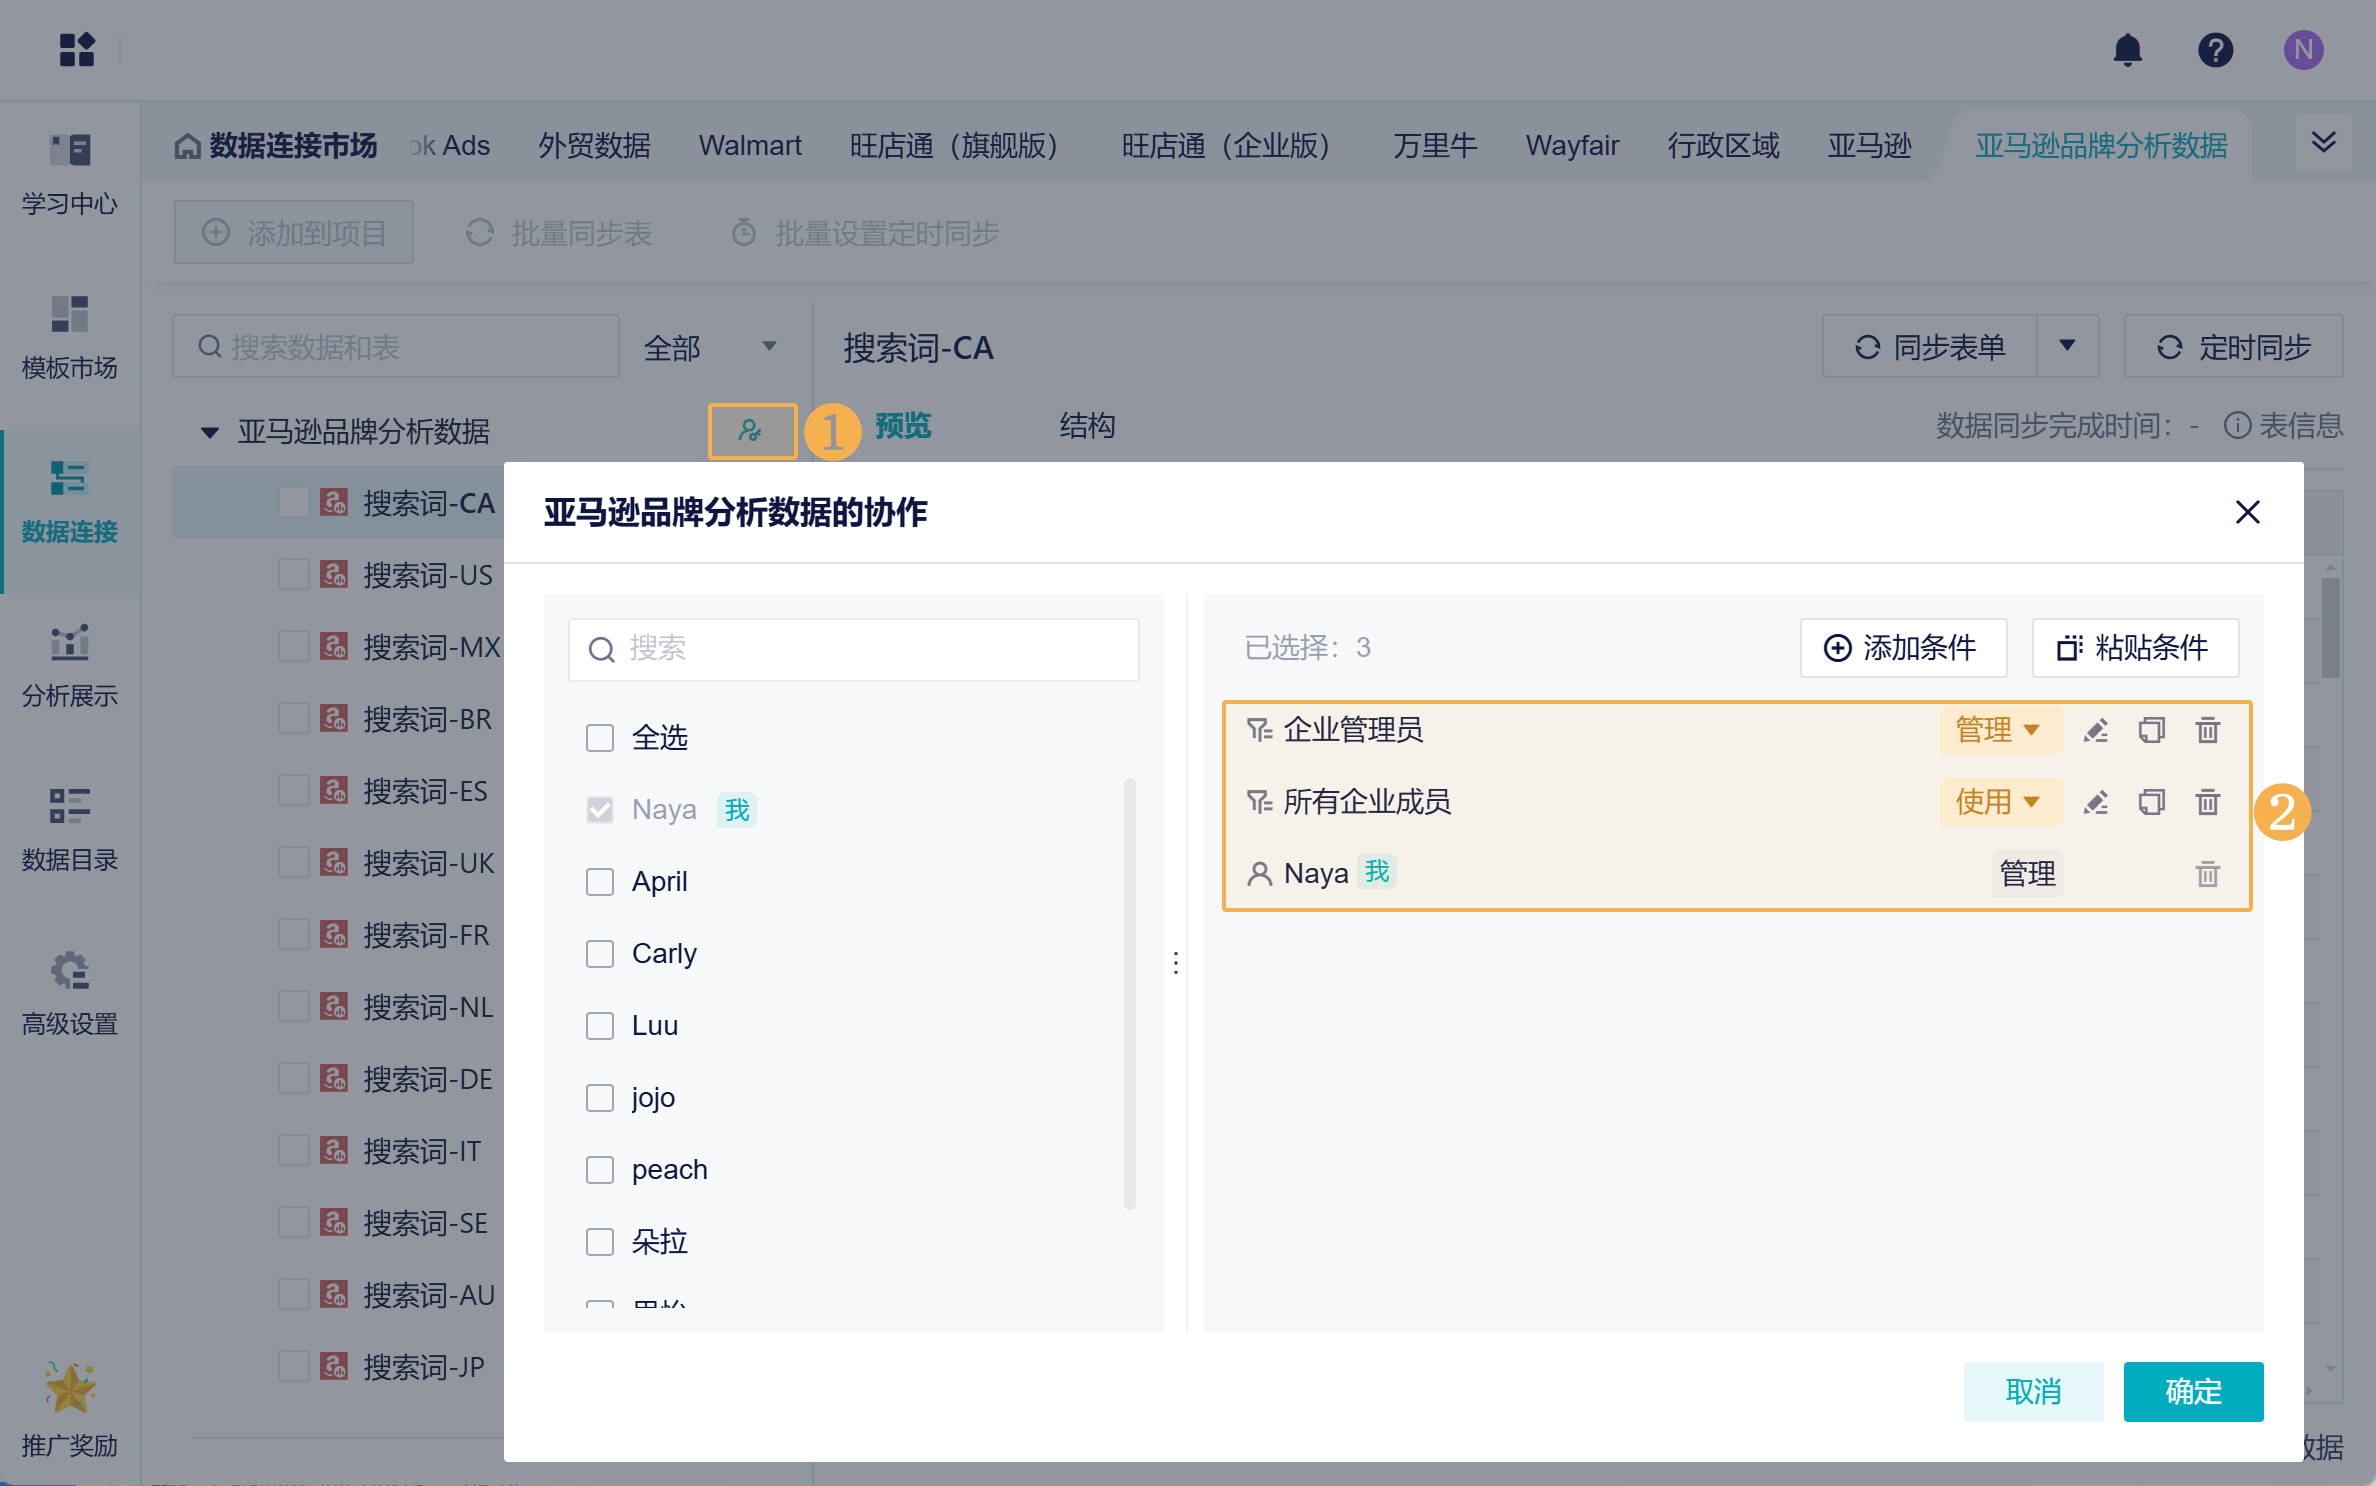Check the 全选 checkbox
Viewport: 2376px width, 1486px height.
point(599,738)
